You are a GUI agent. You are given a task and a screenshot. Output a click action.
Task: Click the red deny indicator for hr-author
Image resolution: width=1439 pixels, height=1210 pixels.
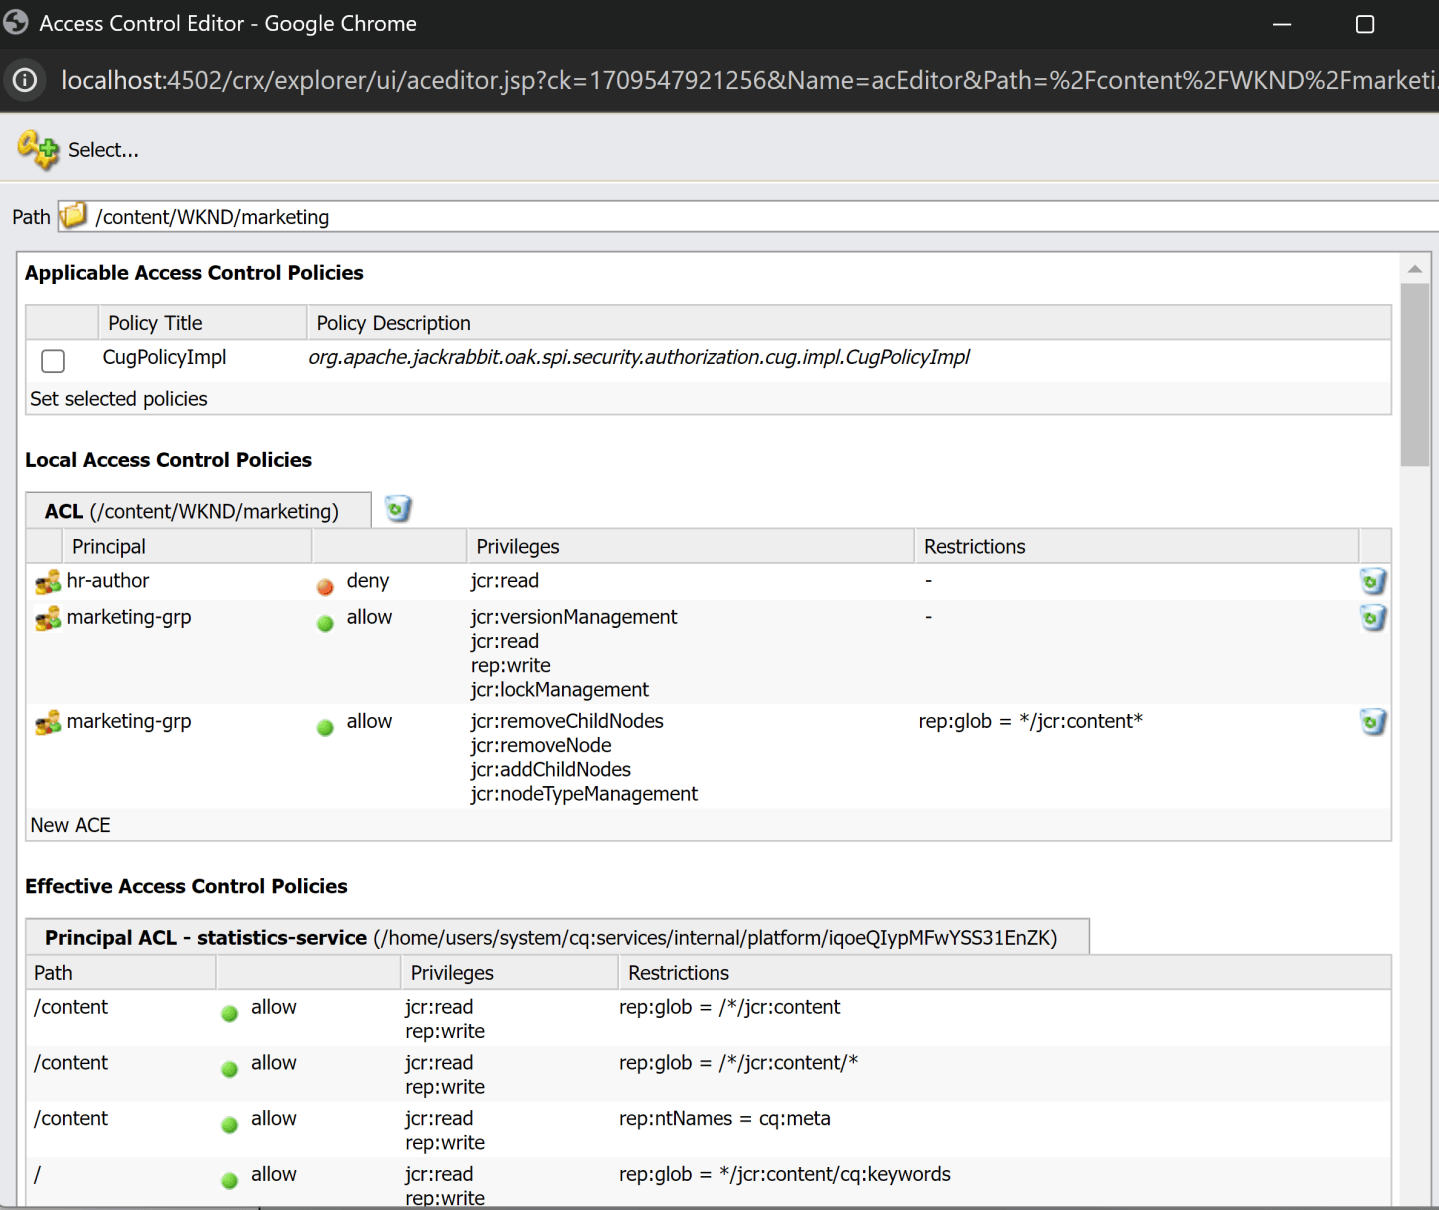pyautogui.click(x=325, y=587)
